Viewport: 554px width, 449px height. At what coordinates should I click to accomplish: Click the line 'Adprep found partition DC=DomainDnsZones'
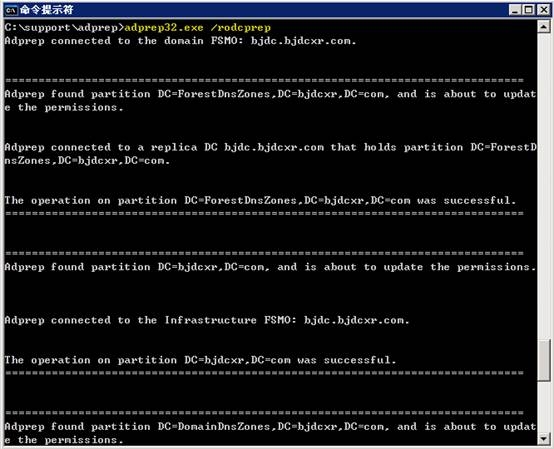pos(270,433)
